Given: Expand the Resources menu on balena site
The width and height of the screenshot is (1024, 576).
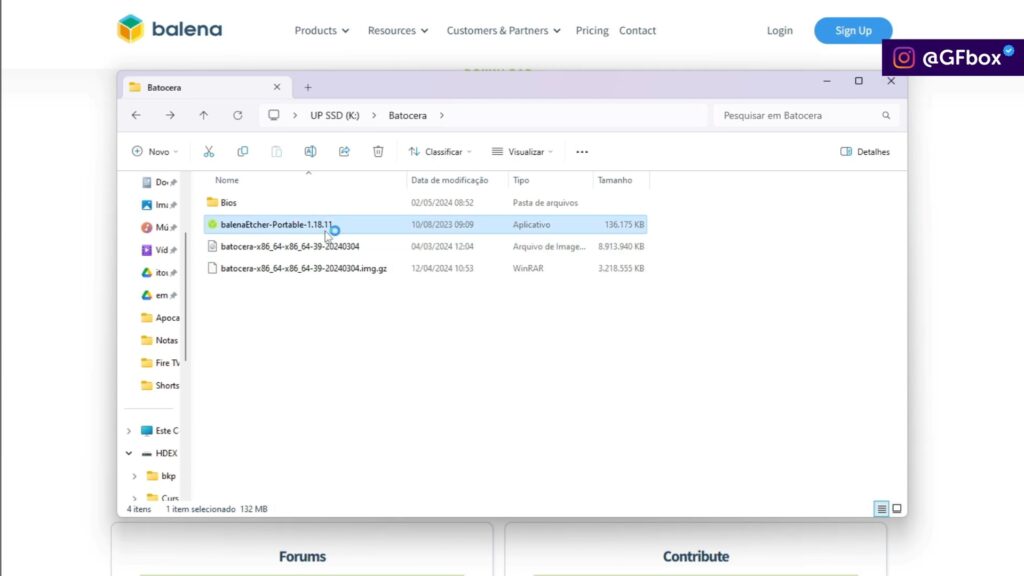Looking at the screenshot, I should (398, 31).
